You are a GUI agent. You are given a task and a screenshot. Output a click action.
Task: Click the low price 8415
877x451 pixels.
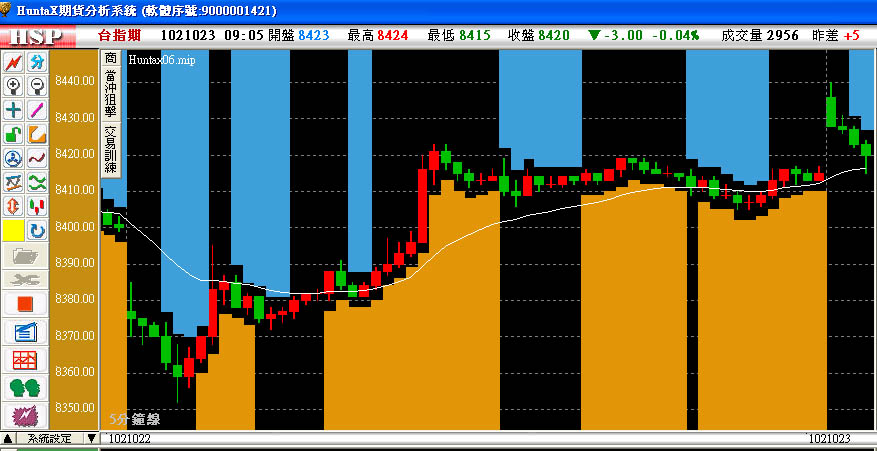tap(475, 35)
